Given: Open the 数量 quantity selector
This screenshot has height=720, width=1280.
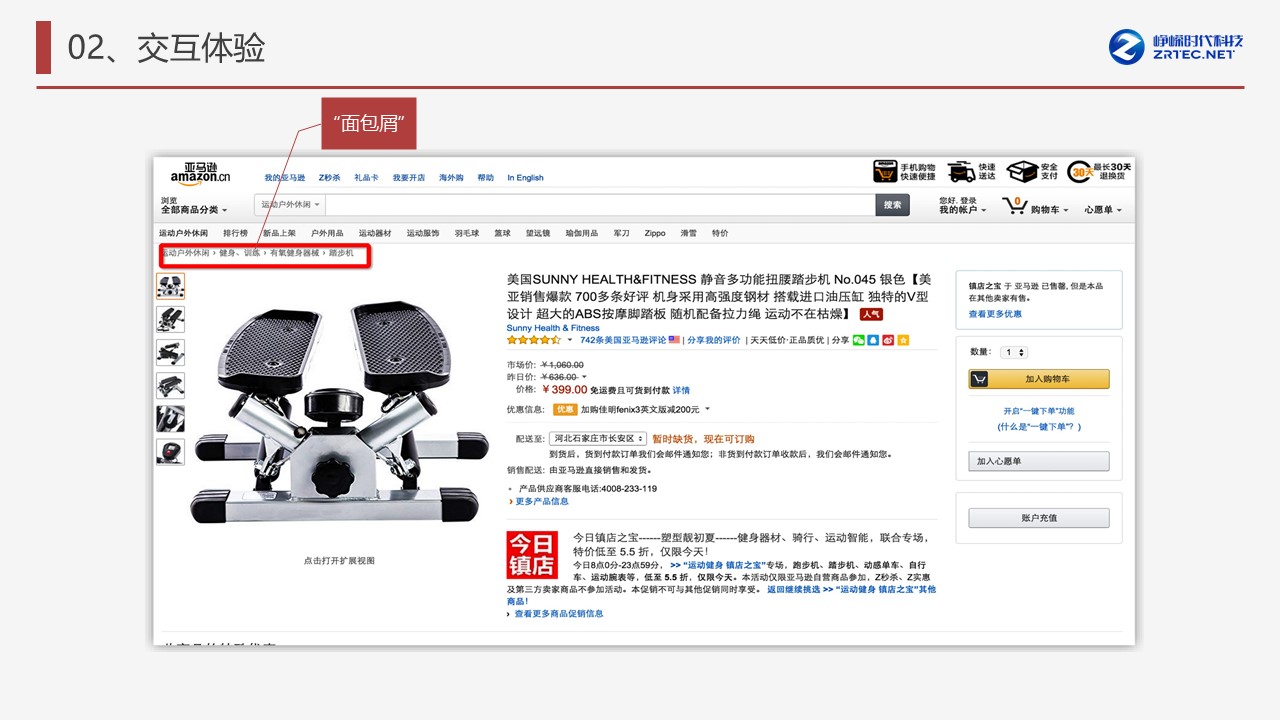Looking at the screenshot, I should [1014, 352].
